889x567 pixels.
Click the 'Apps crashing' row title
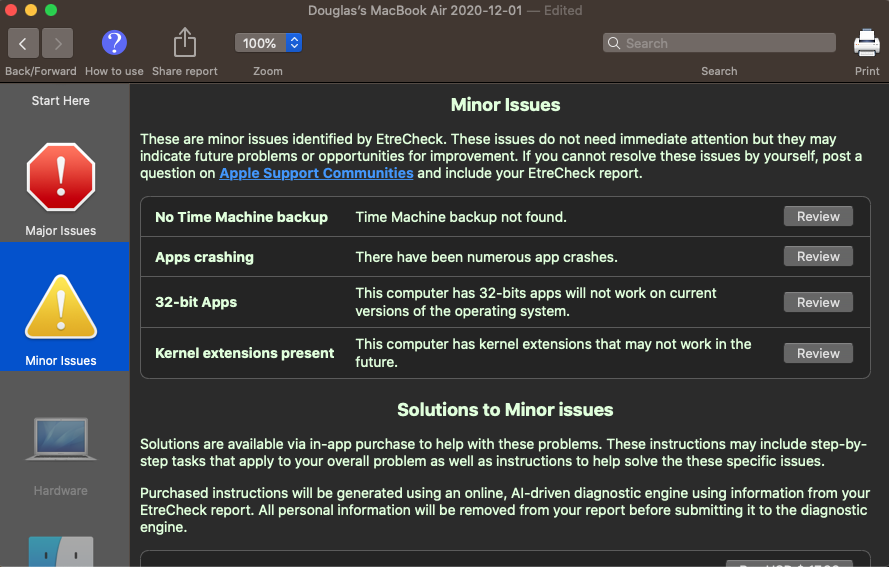[205, 257]
